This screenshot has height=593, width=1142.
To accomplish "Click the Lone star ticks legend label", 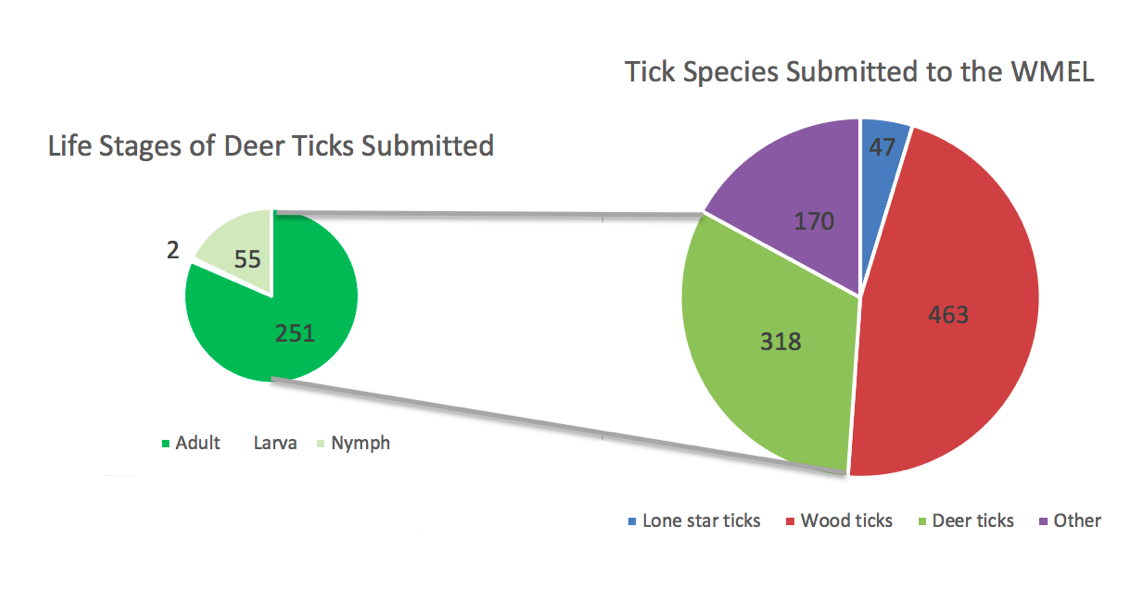I will pos(701,521).
